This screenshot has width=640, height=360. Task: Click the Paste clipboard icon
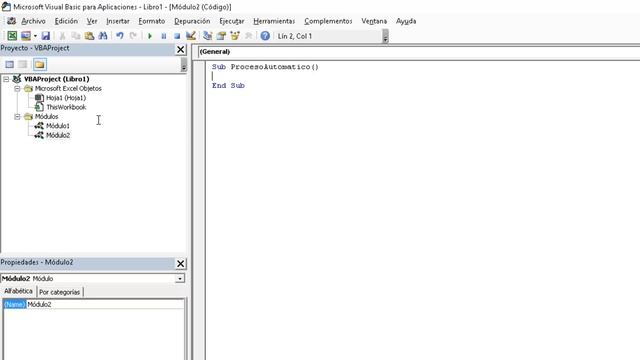tap(89, 36)
